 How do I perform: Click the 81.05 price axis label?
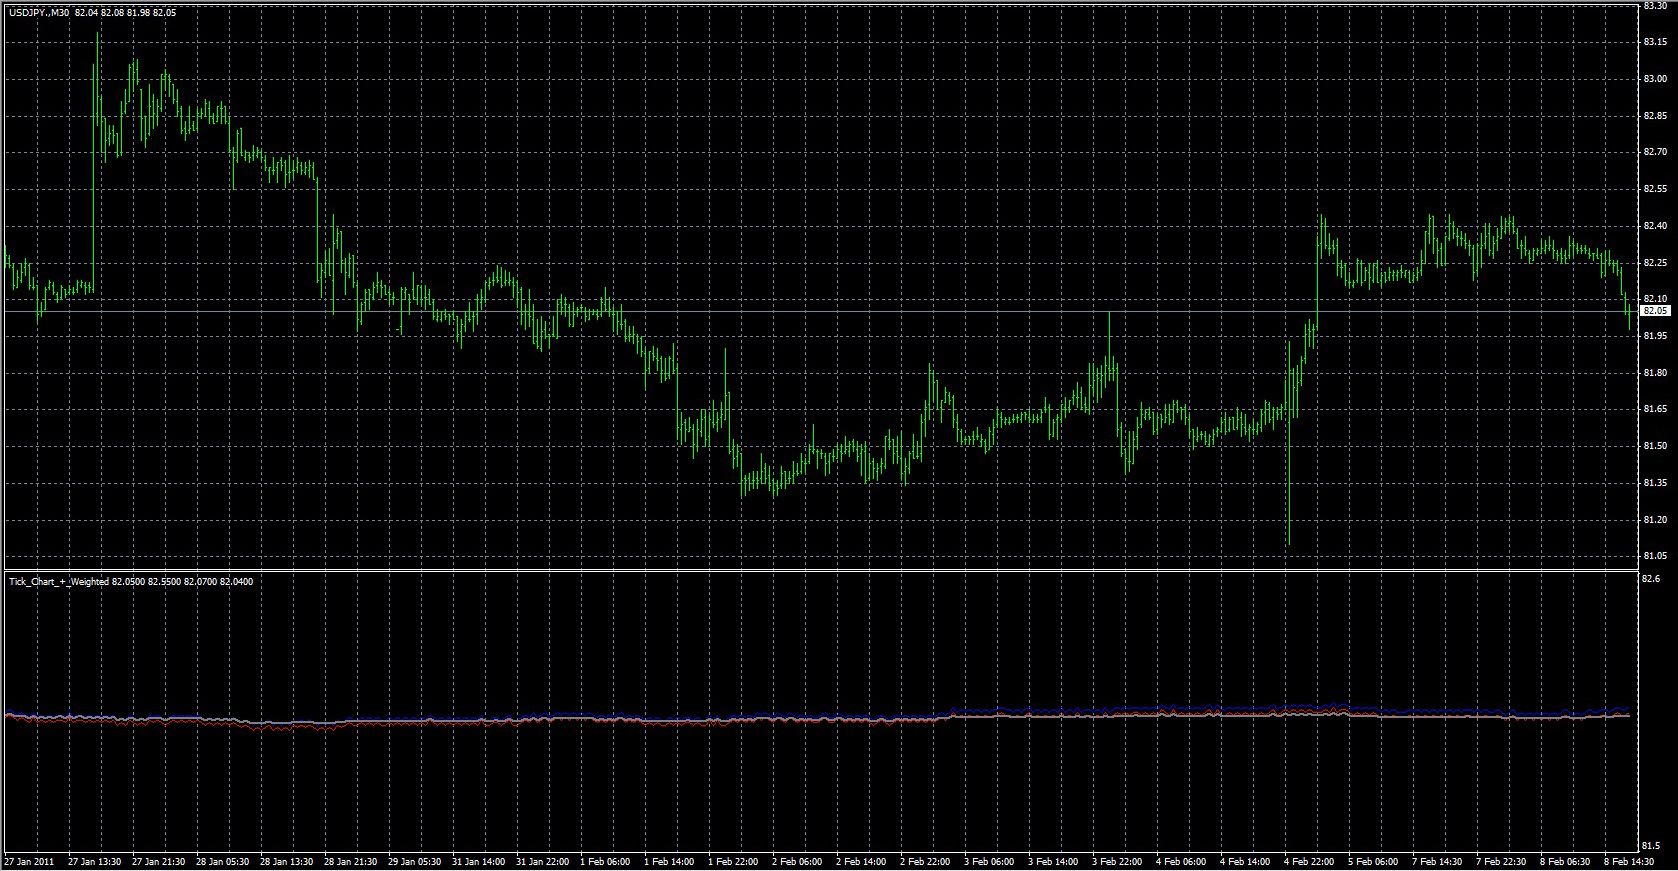click(x=1654, y=556)
